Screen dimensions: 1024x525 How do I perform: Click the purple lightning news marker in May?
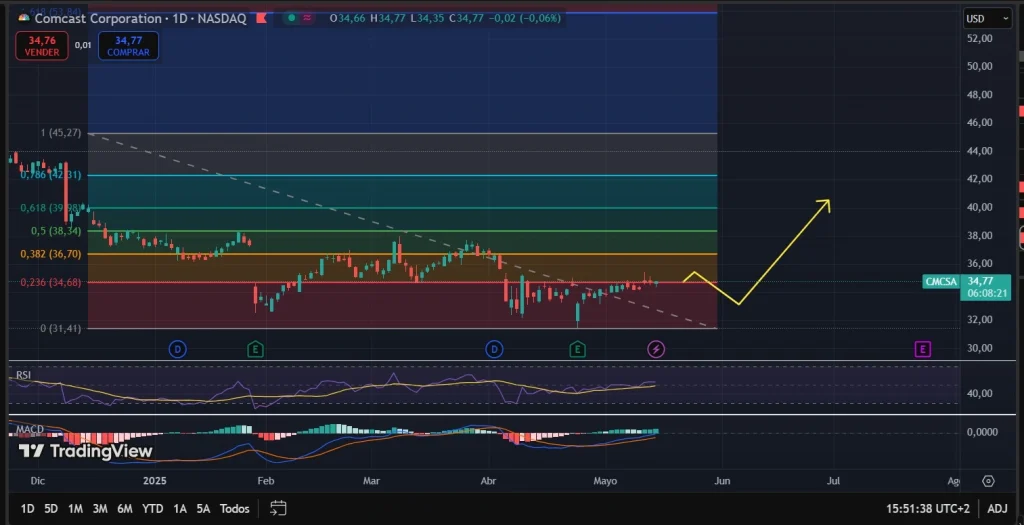[656, 349]
